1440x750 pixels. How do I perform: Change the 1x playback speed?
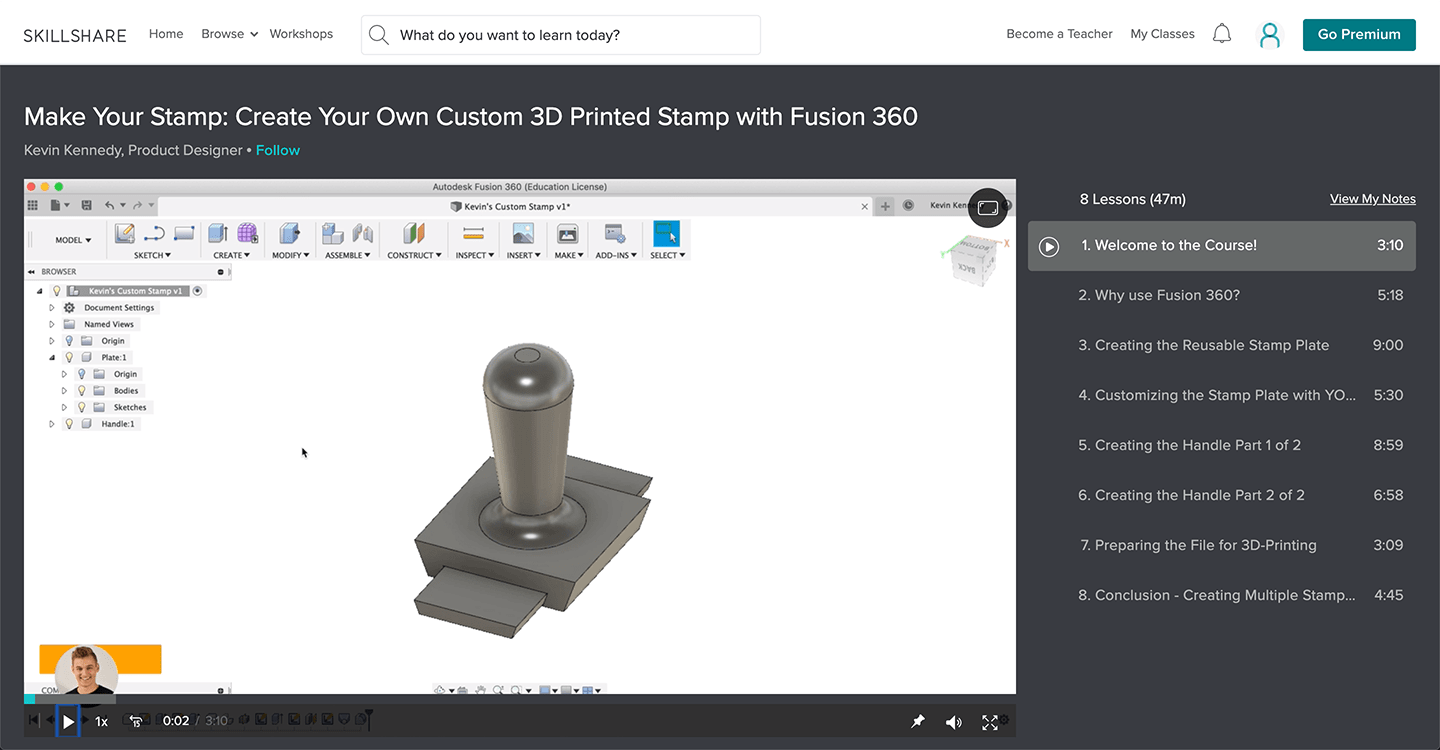coord(101,721)
